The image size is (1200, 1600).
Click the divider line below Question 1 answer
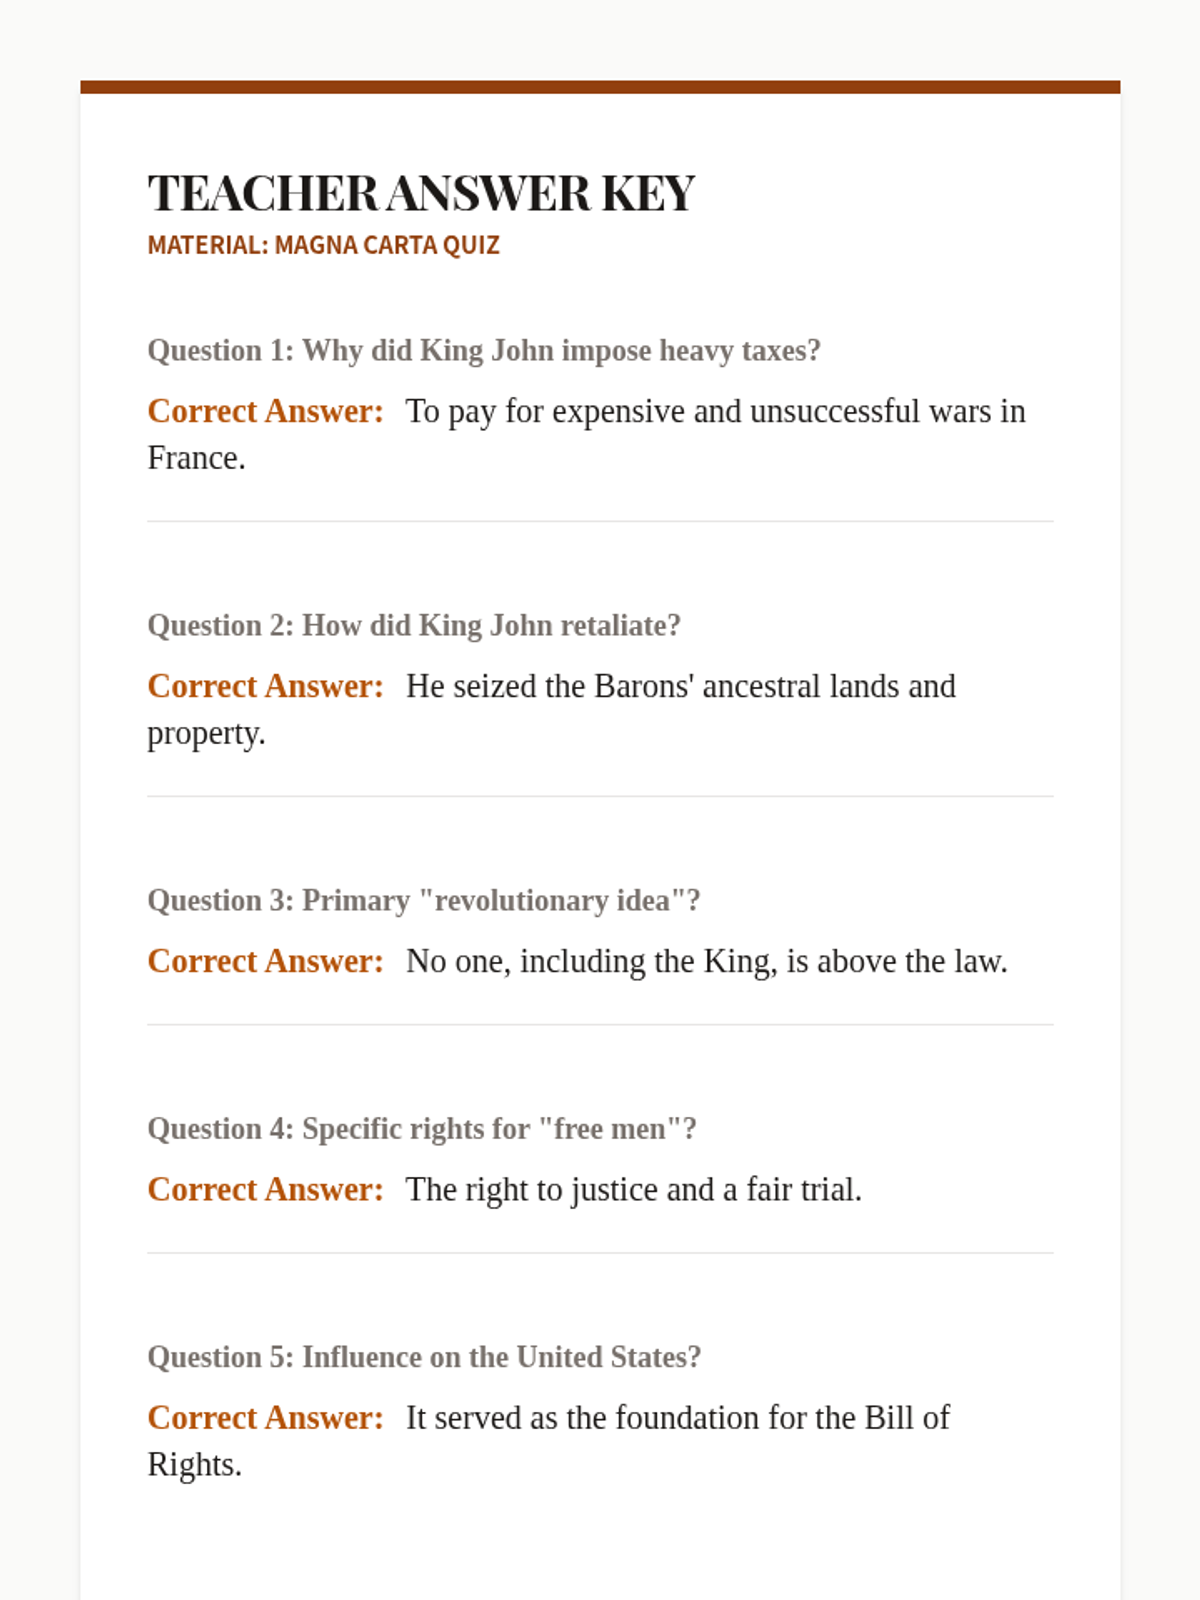[x=600, y=521]
